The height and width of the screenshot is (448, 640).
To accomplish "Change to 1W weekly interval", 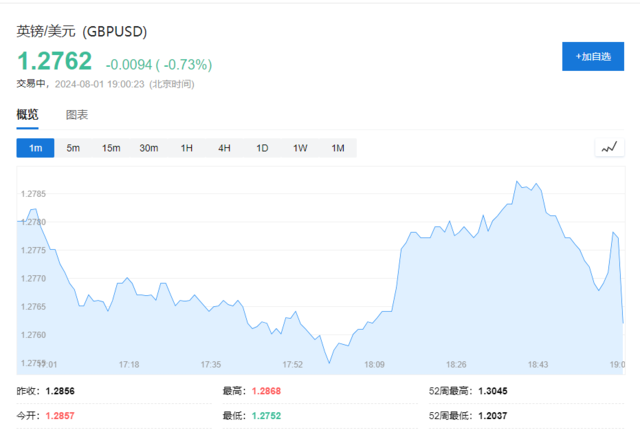I will point(300,148).
